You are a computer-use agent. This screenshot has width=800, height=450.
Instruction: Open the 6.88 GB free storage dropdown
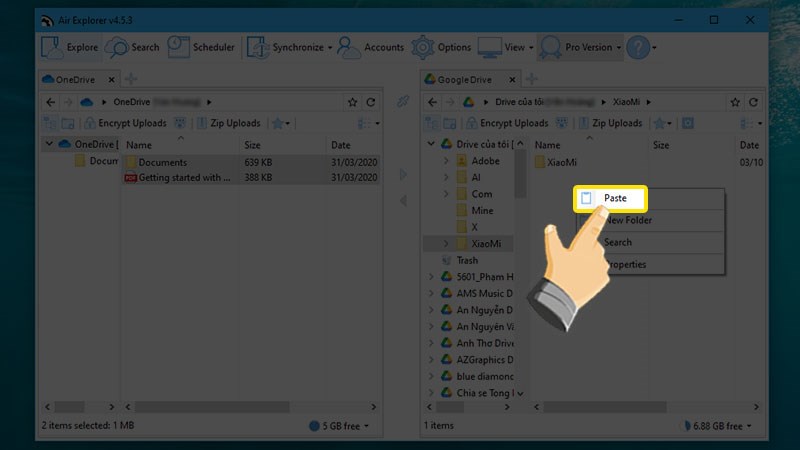click(x=718, y=426)
